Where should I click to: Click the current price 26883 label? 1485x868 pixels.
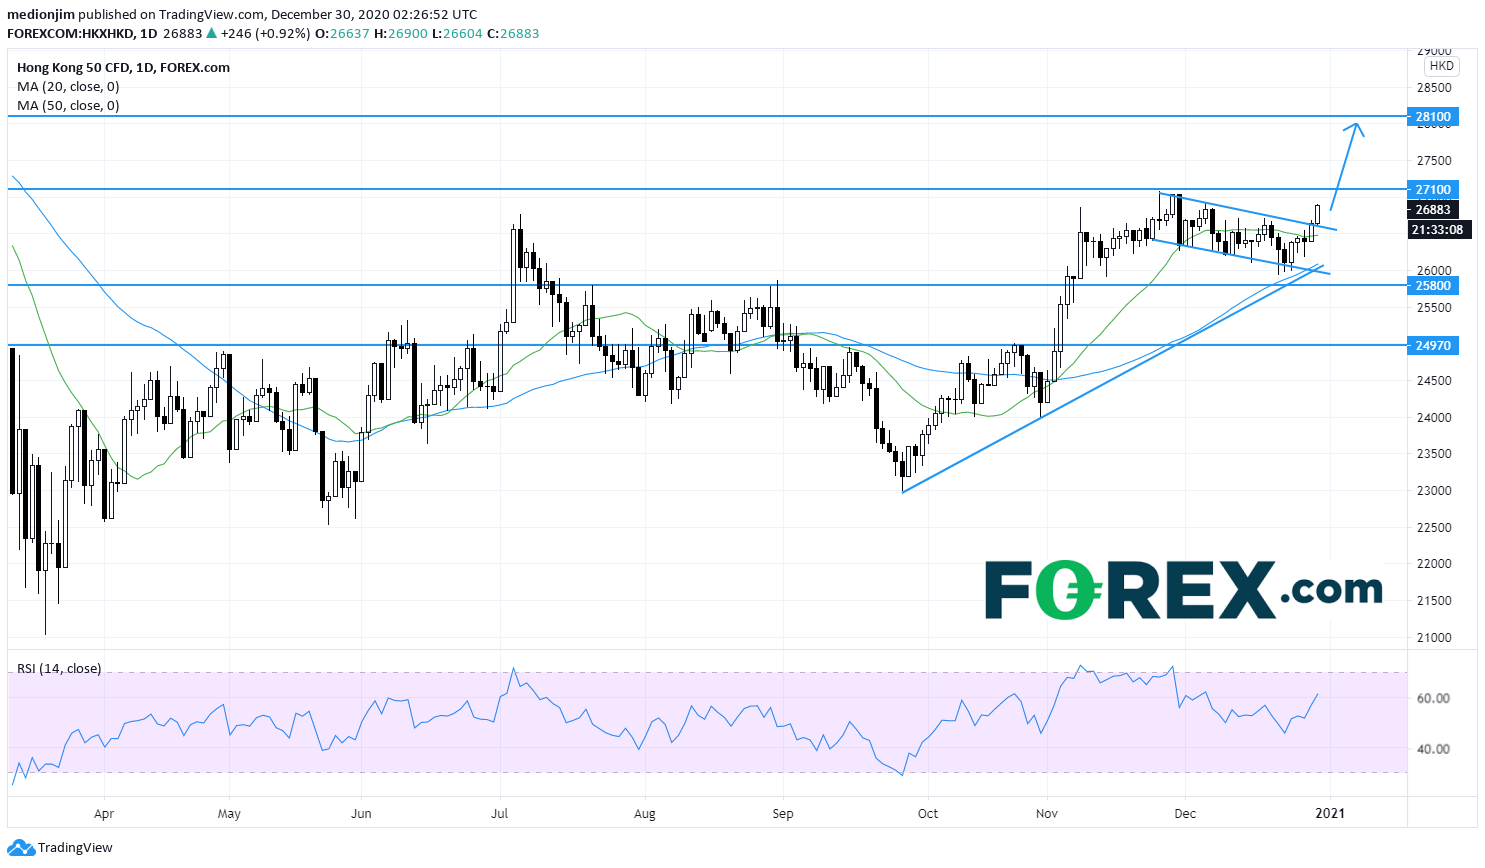(x=1432, y=210)
